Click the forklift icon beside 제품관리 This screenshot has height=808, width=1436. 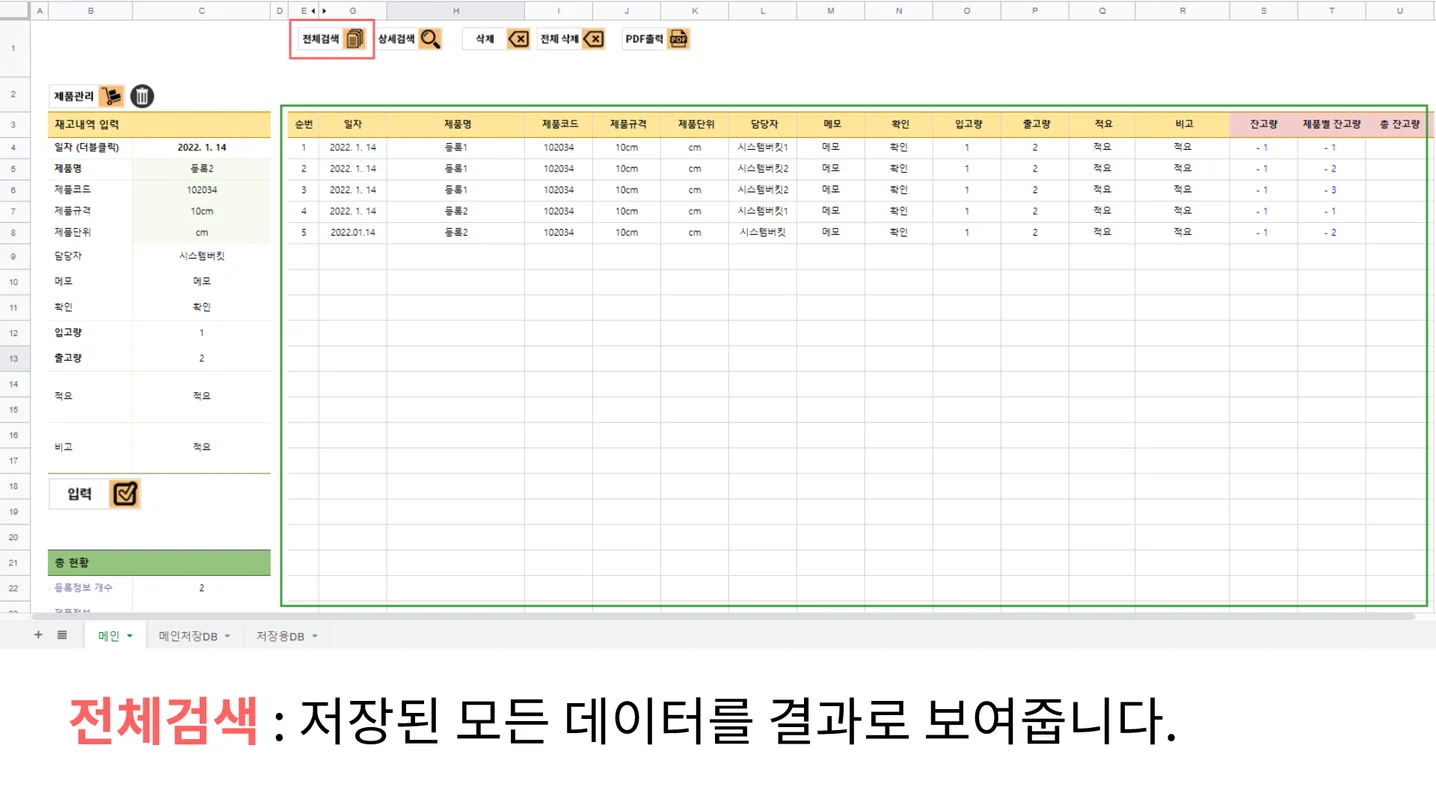pos(111,96)
